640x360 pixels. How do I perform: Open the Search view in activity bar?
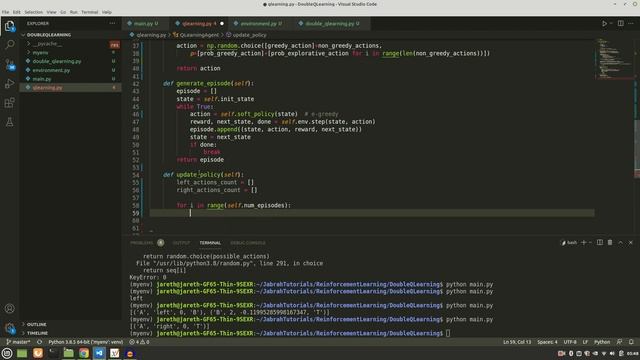pyautogui.click(x=9, y=44)
